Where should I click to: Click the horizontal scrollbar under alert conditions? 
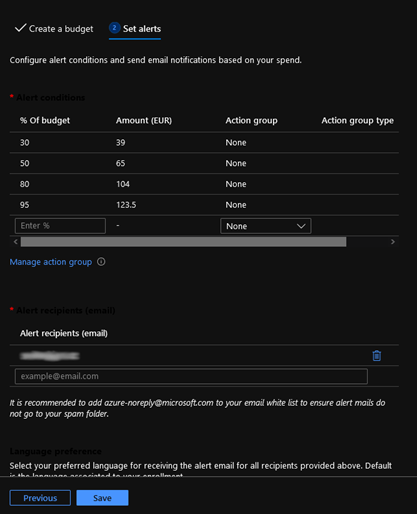pos(183,242)
